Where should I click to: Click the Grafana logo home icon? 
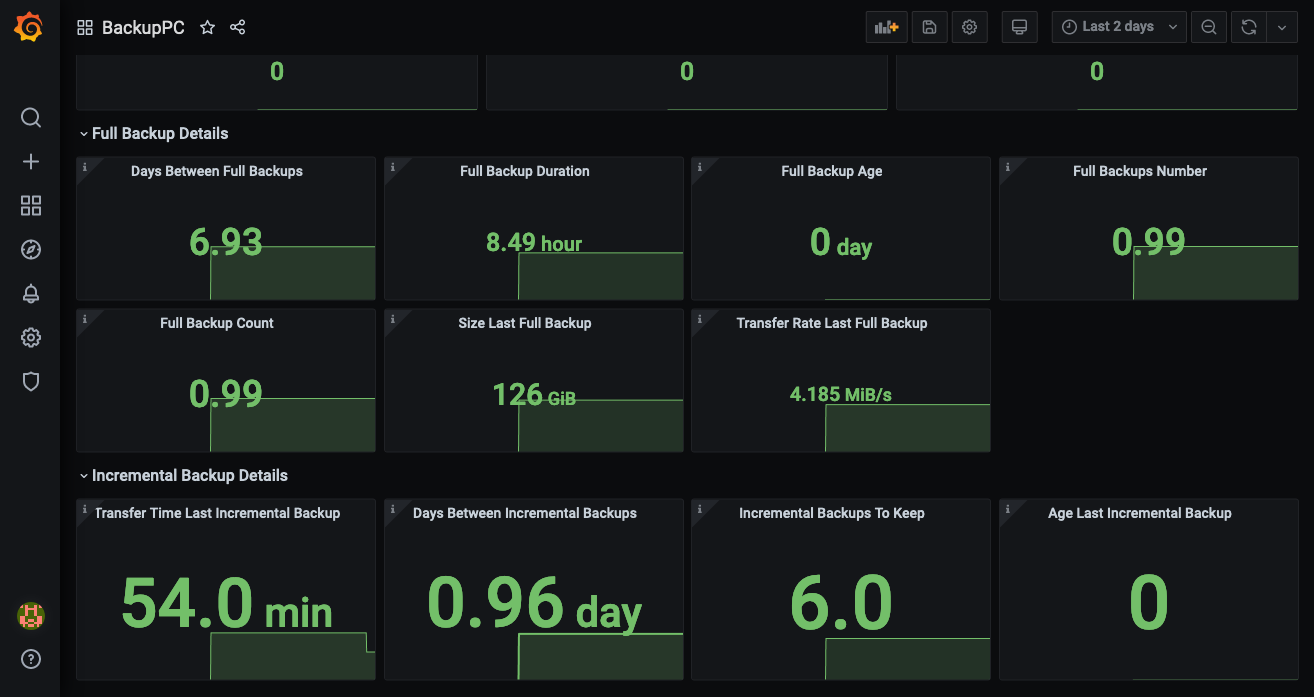tap(29, 27)
